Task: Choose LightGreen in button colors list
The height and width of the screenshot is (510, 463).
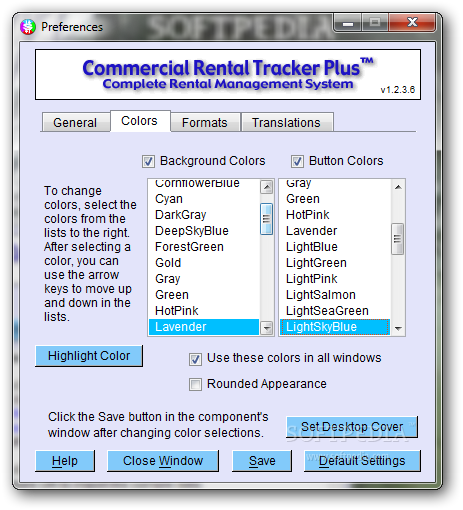Action: click(335, 263)
